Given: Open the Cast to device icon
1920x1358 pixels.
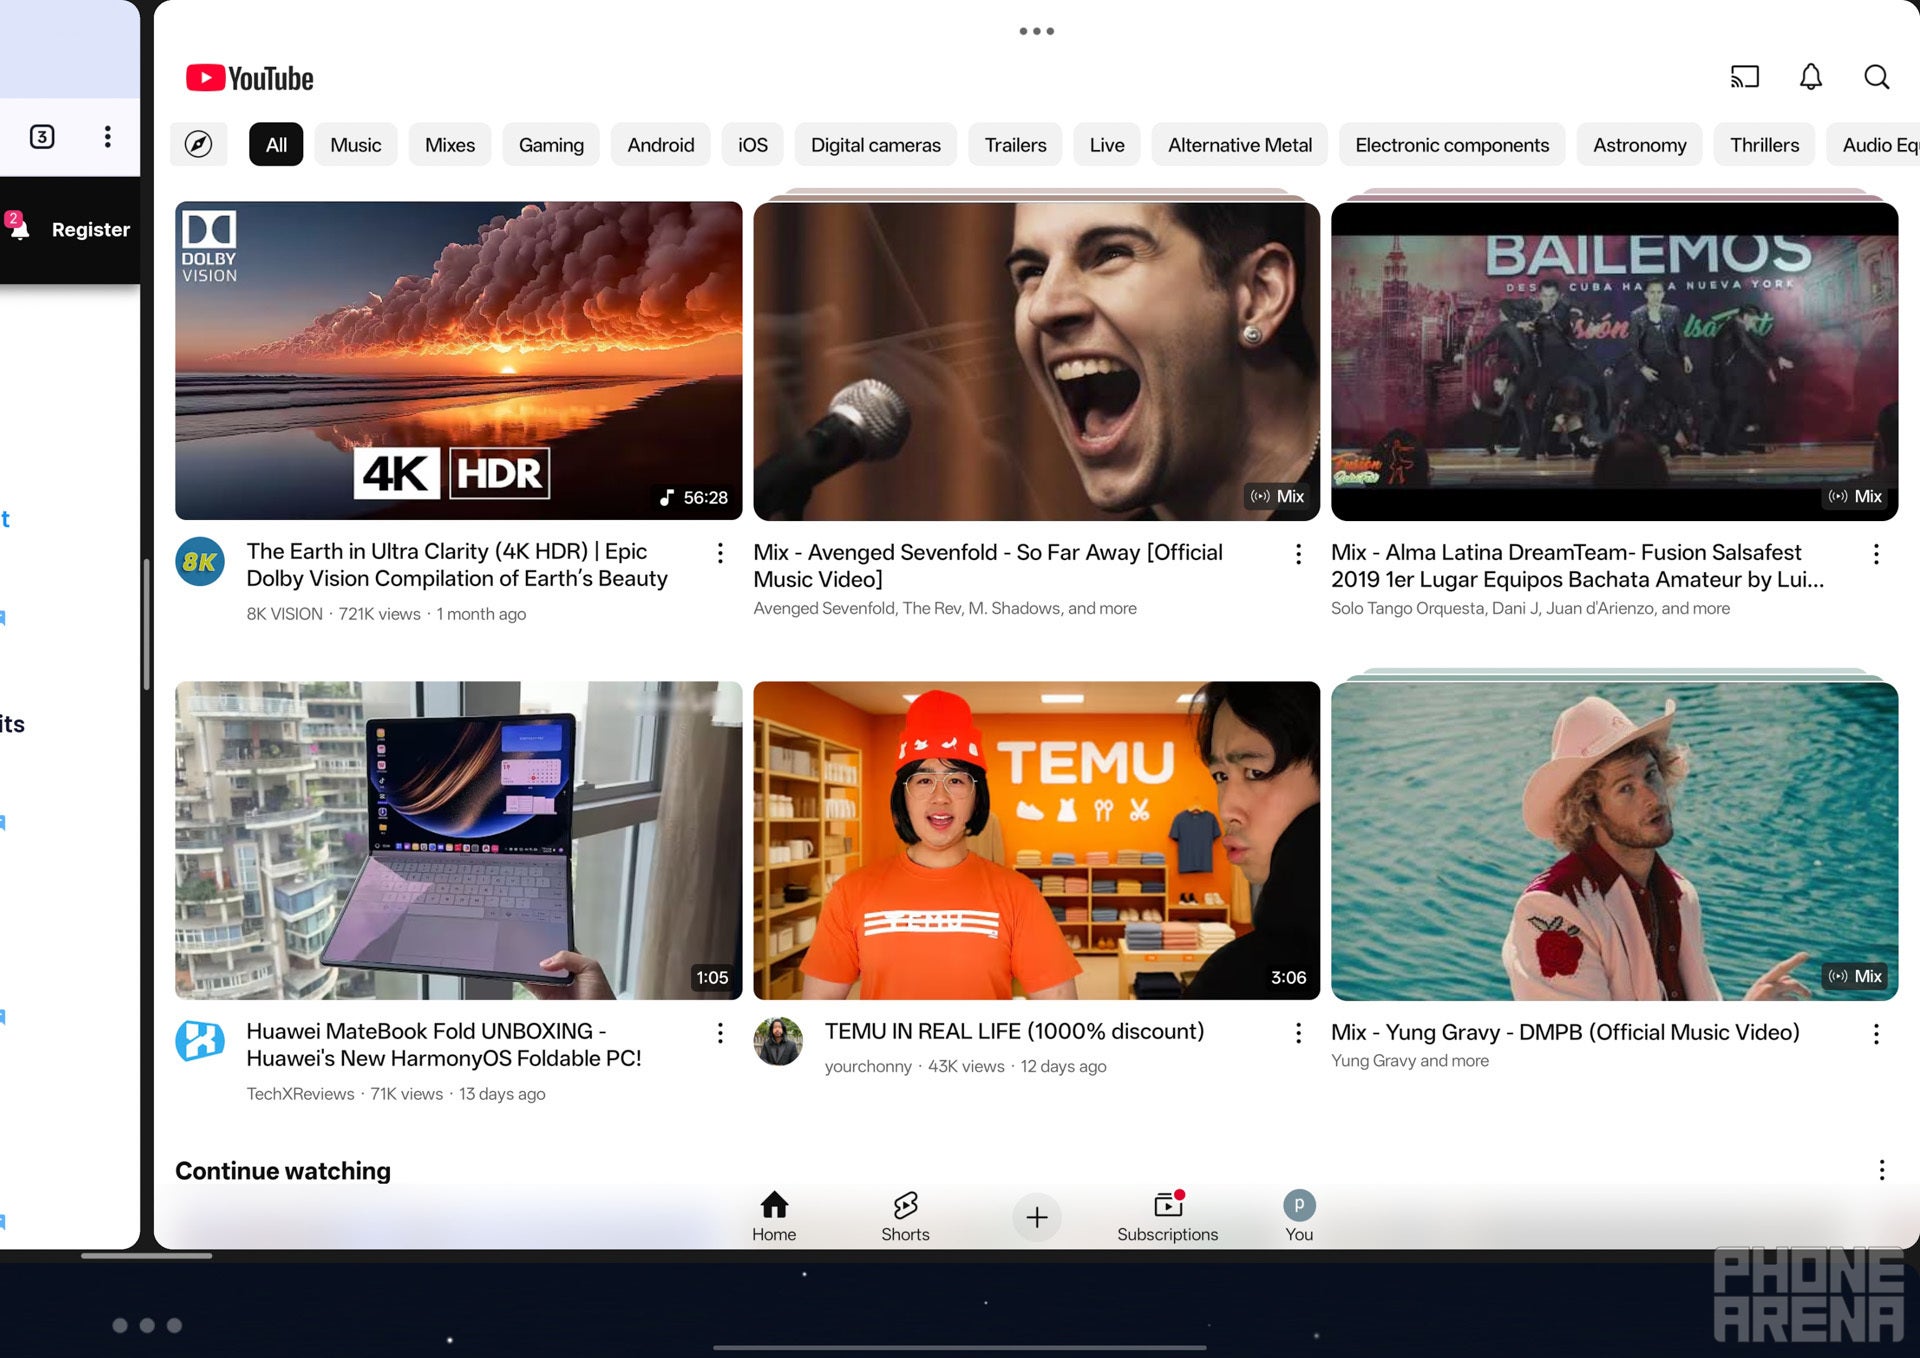Looking at the screenshot, I should (x=1744, y=77).
